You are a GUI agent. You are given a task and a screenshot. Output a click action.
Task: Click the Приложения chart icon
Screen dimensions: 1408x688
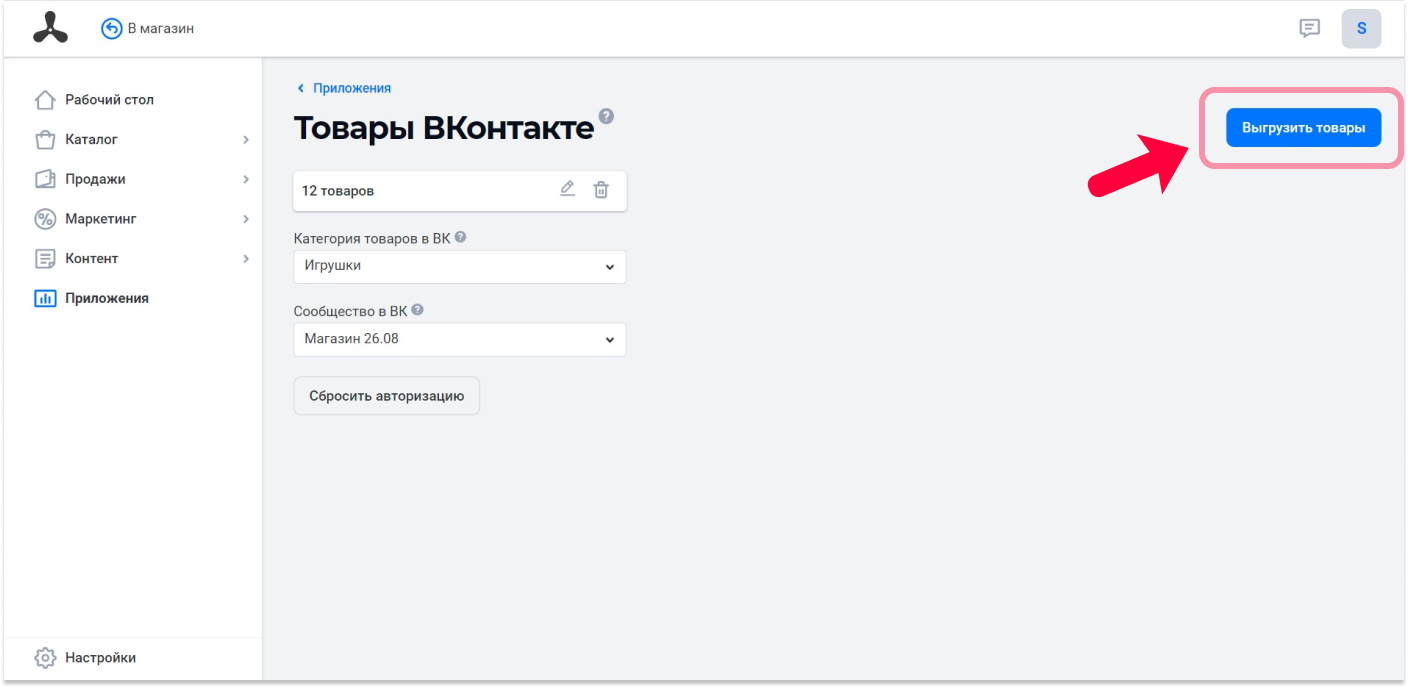coord(45,298)
